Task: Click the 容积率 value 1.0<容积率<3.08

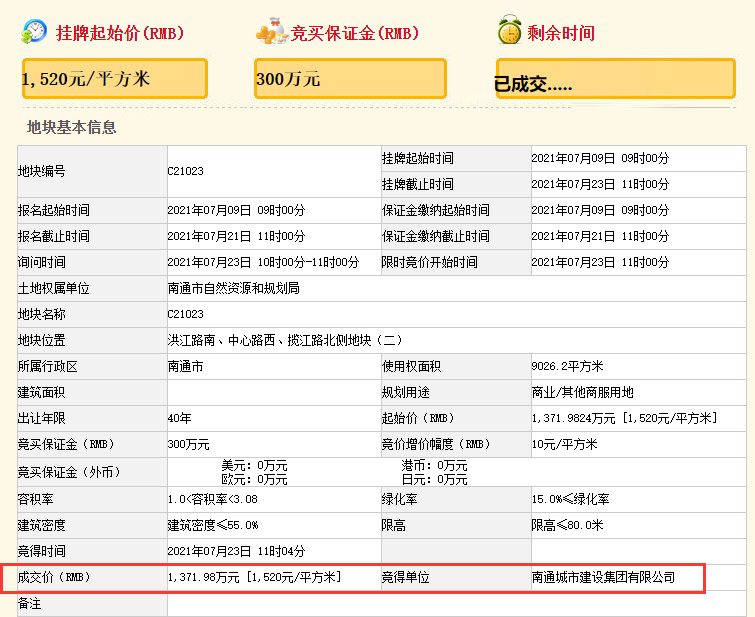Action: 213,499
